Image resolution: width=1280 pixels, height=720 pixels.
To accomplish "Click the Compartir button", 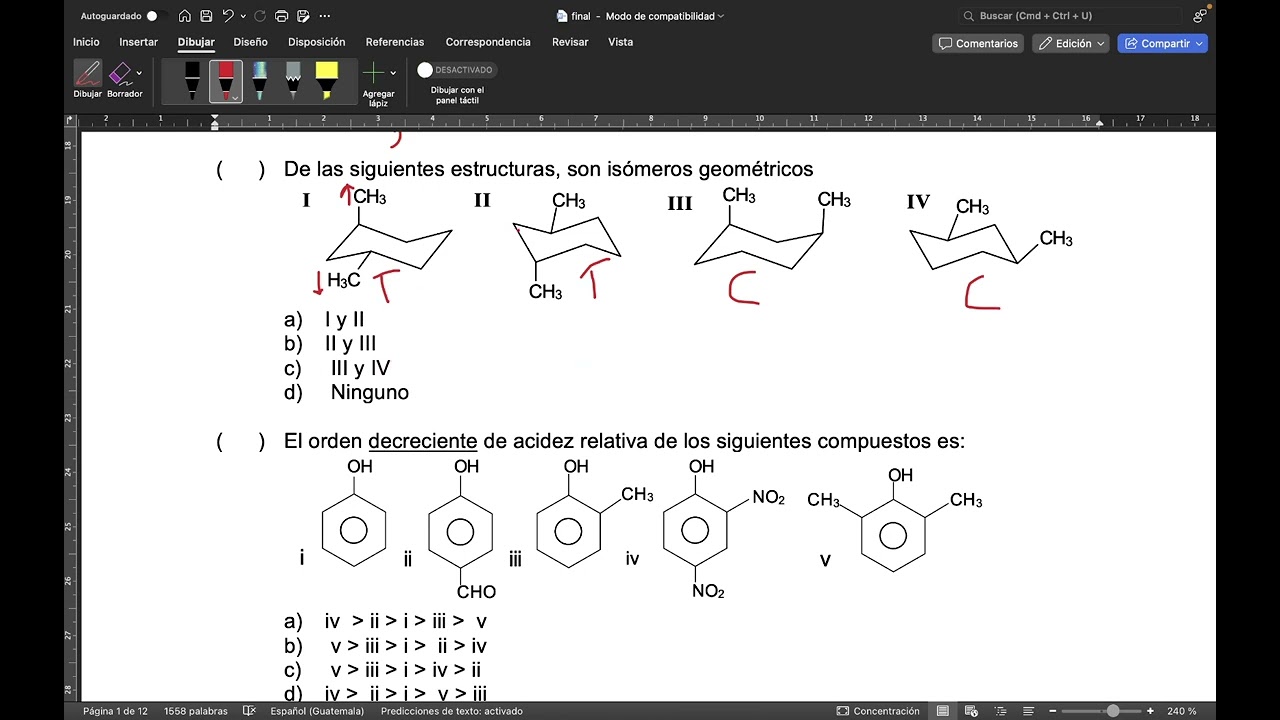I will [x=1162, y=43].
